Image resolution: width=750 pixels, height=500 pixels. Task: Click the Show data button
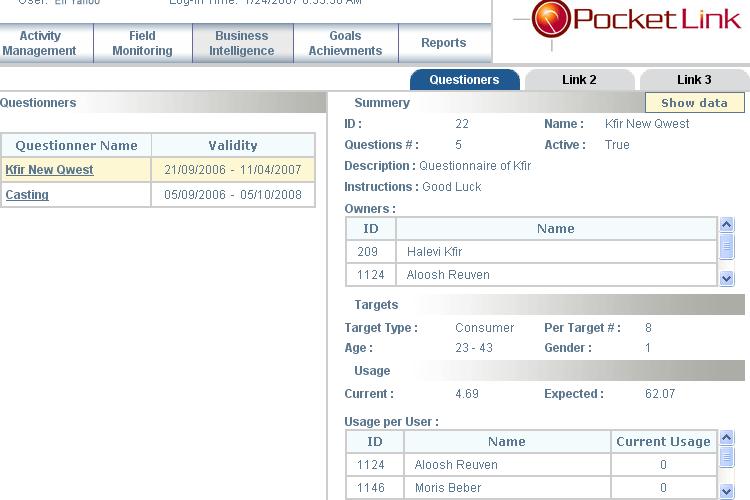click(x=695, y=102)
